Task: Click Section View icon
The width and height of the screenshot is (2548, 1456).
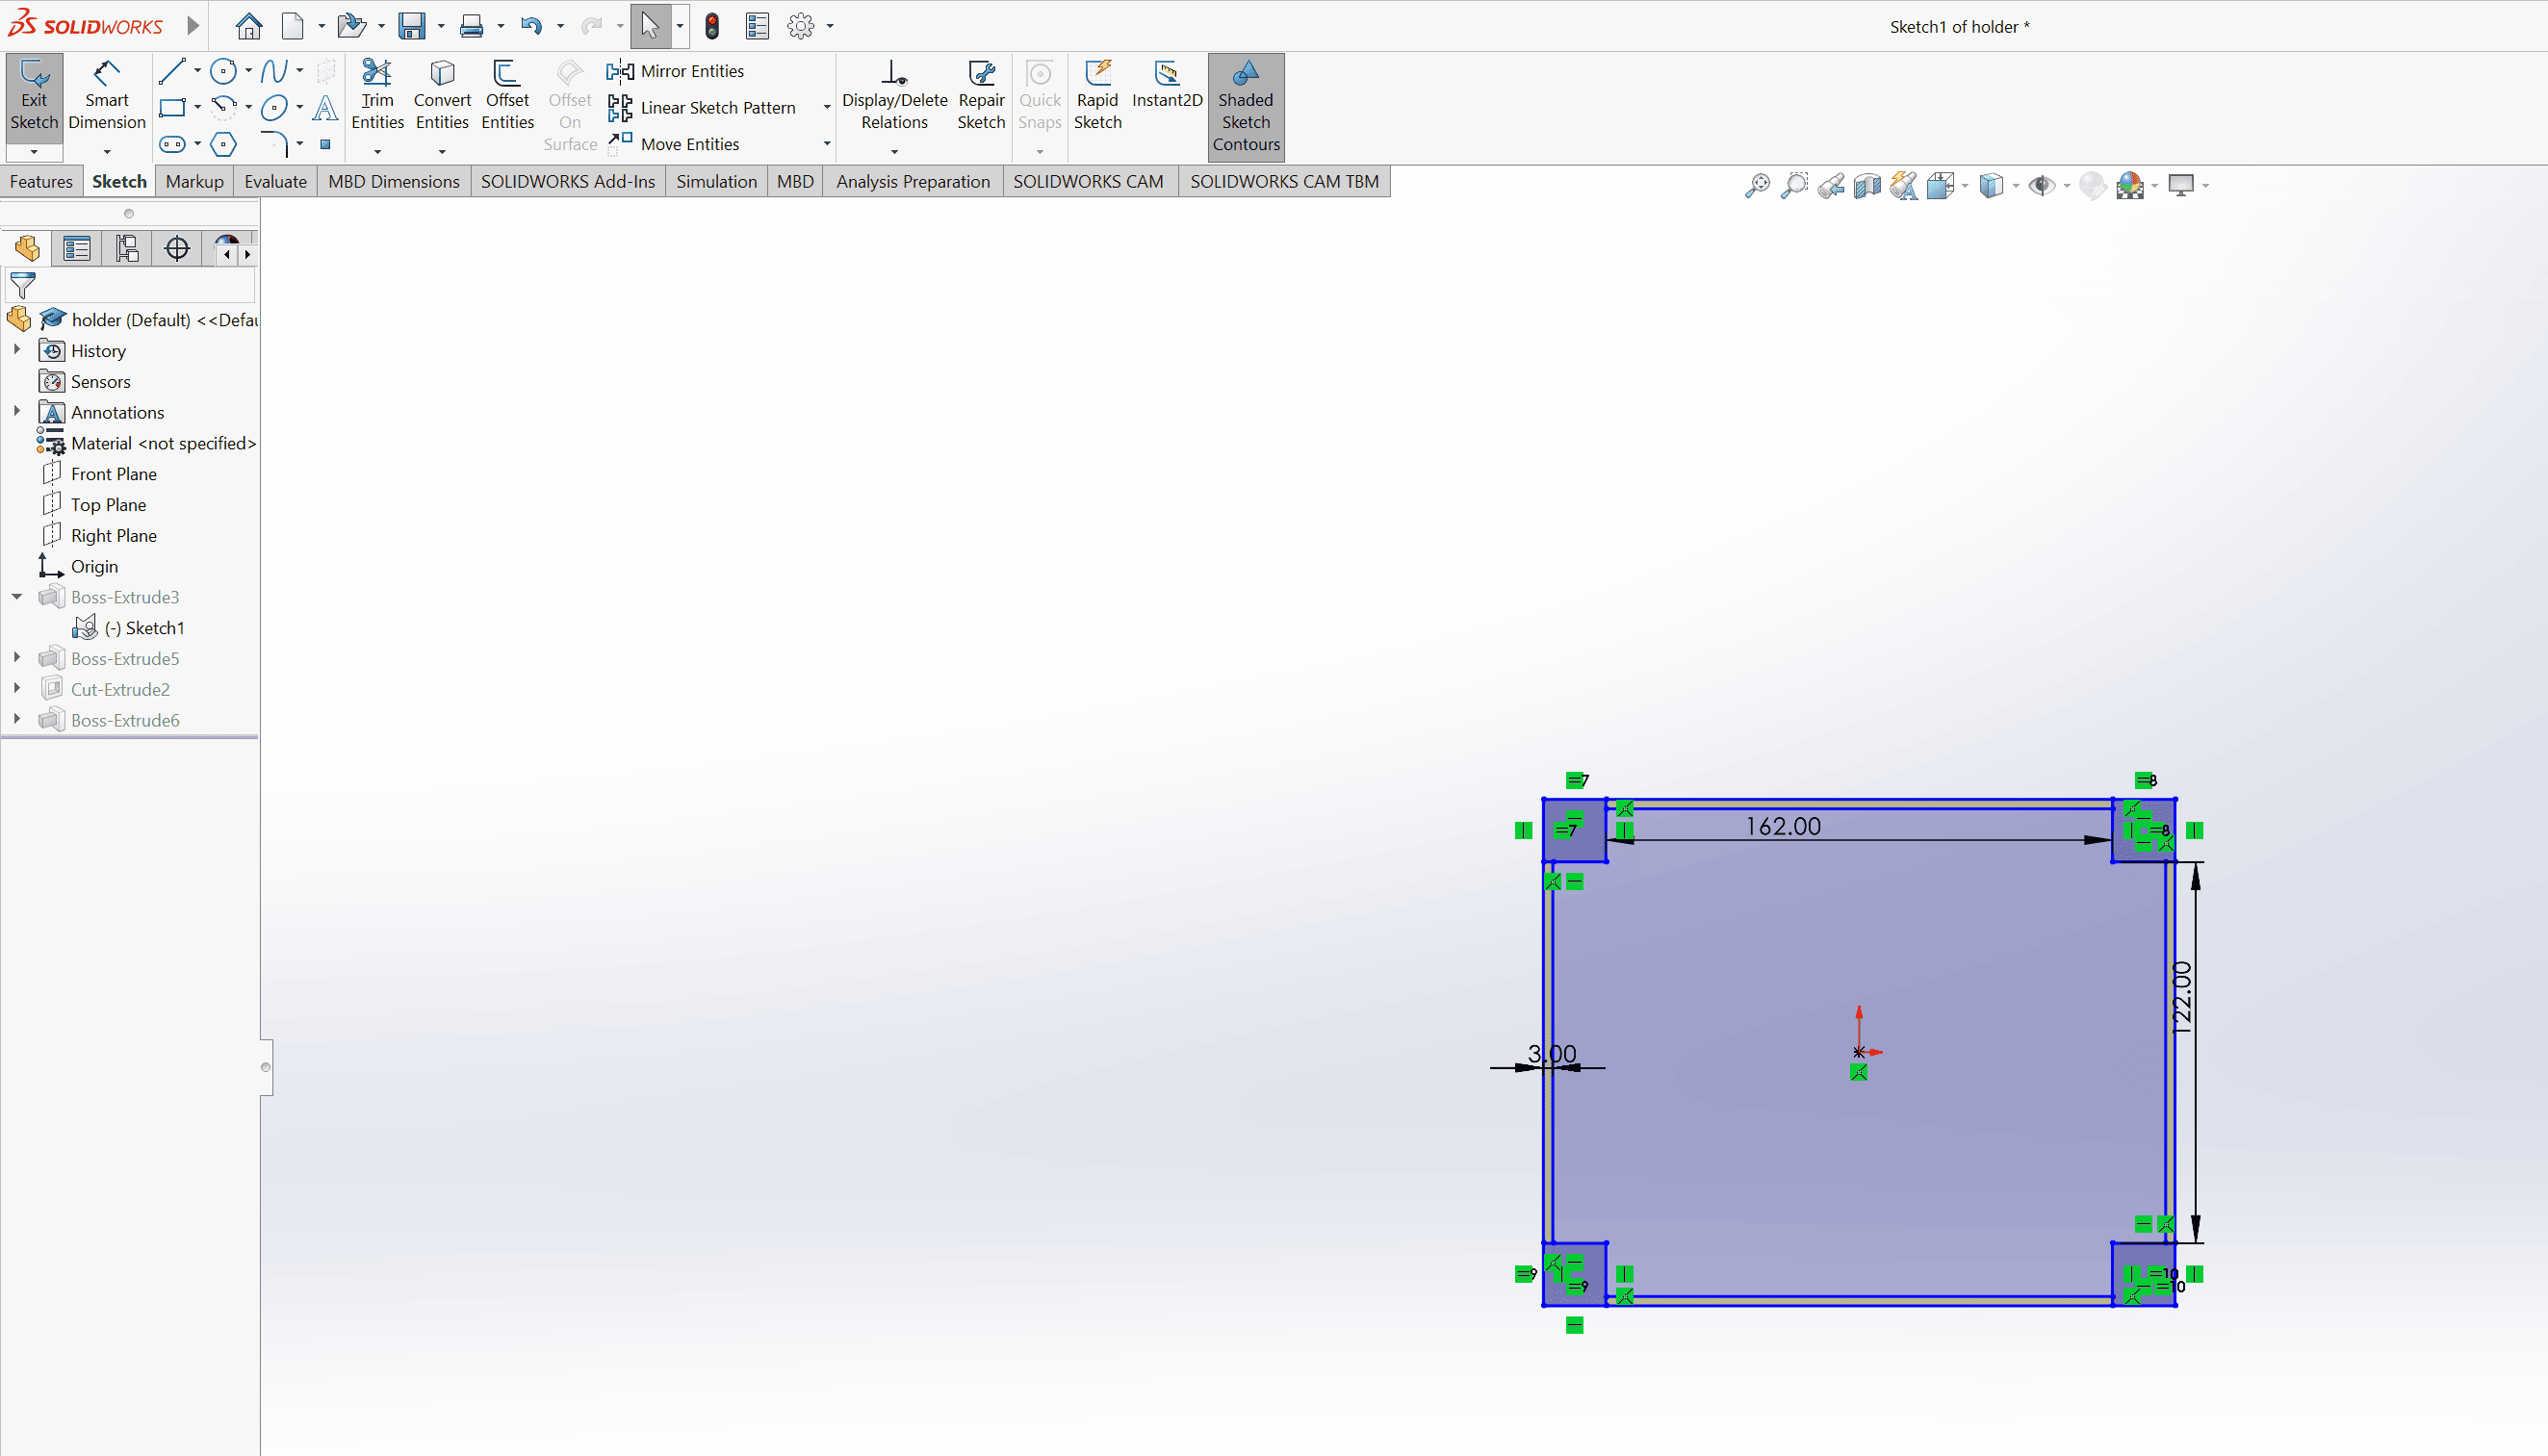Action: [1867, 185]
